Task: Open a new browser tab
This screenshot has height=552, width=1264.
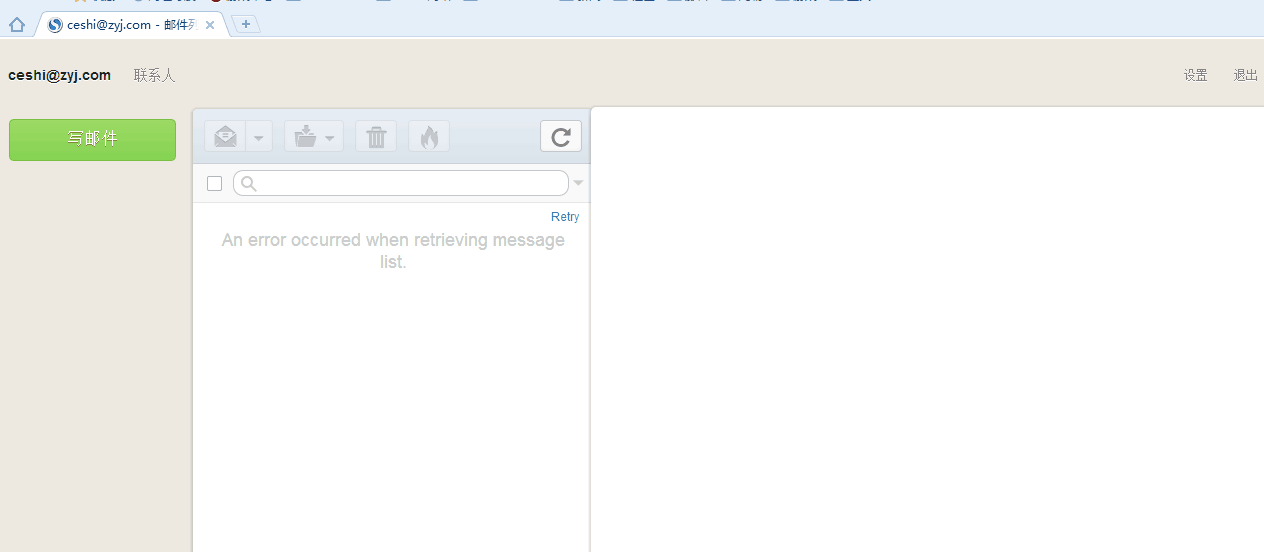Action: [246, 24]
